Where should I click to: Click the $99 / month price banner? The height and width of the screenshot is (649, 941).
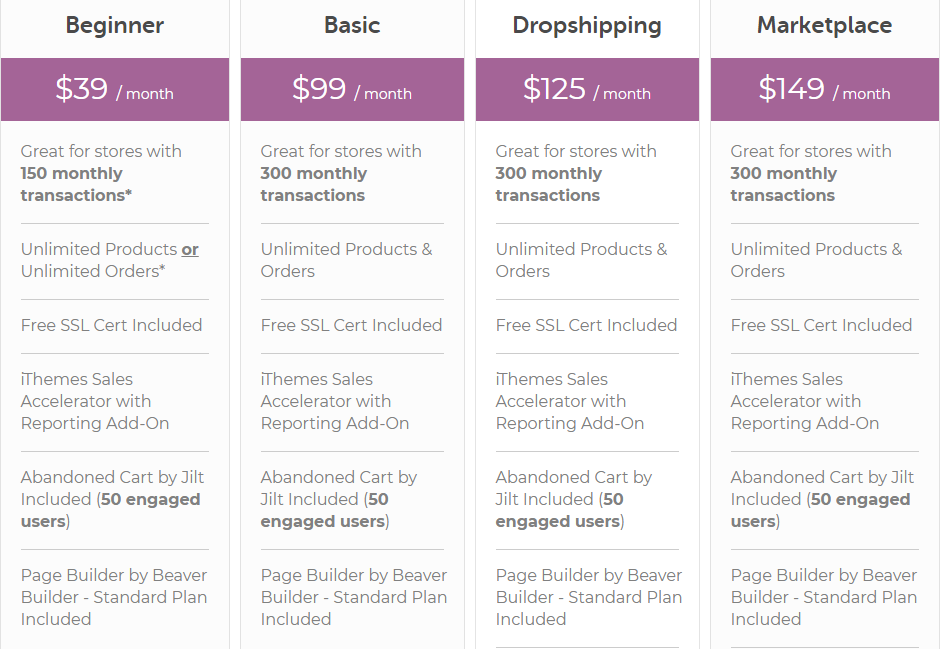tap(352, 89)
